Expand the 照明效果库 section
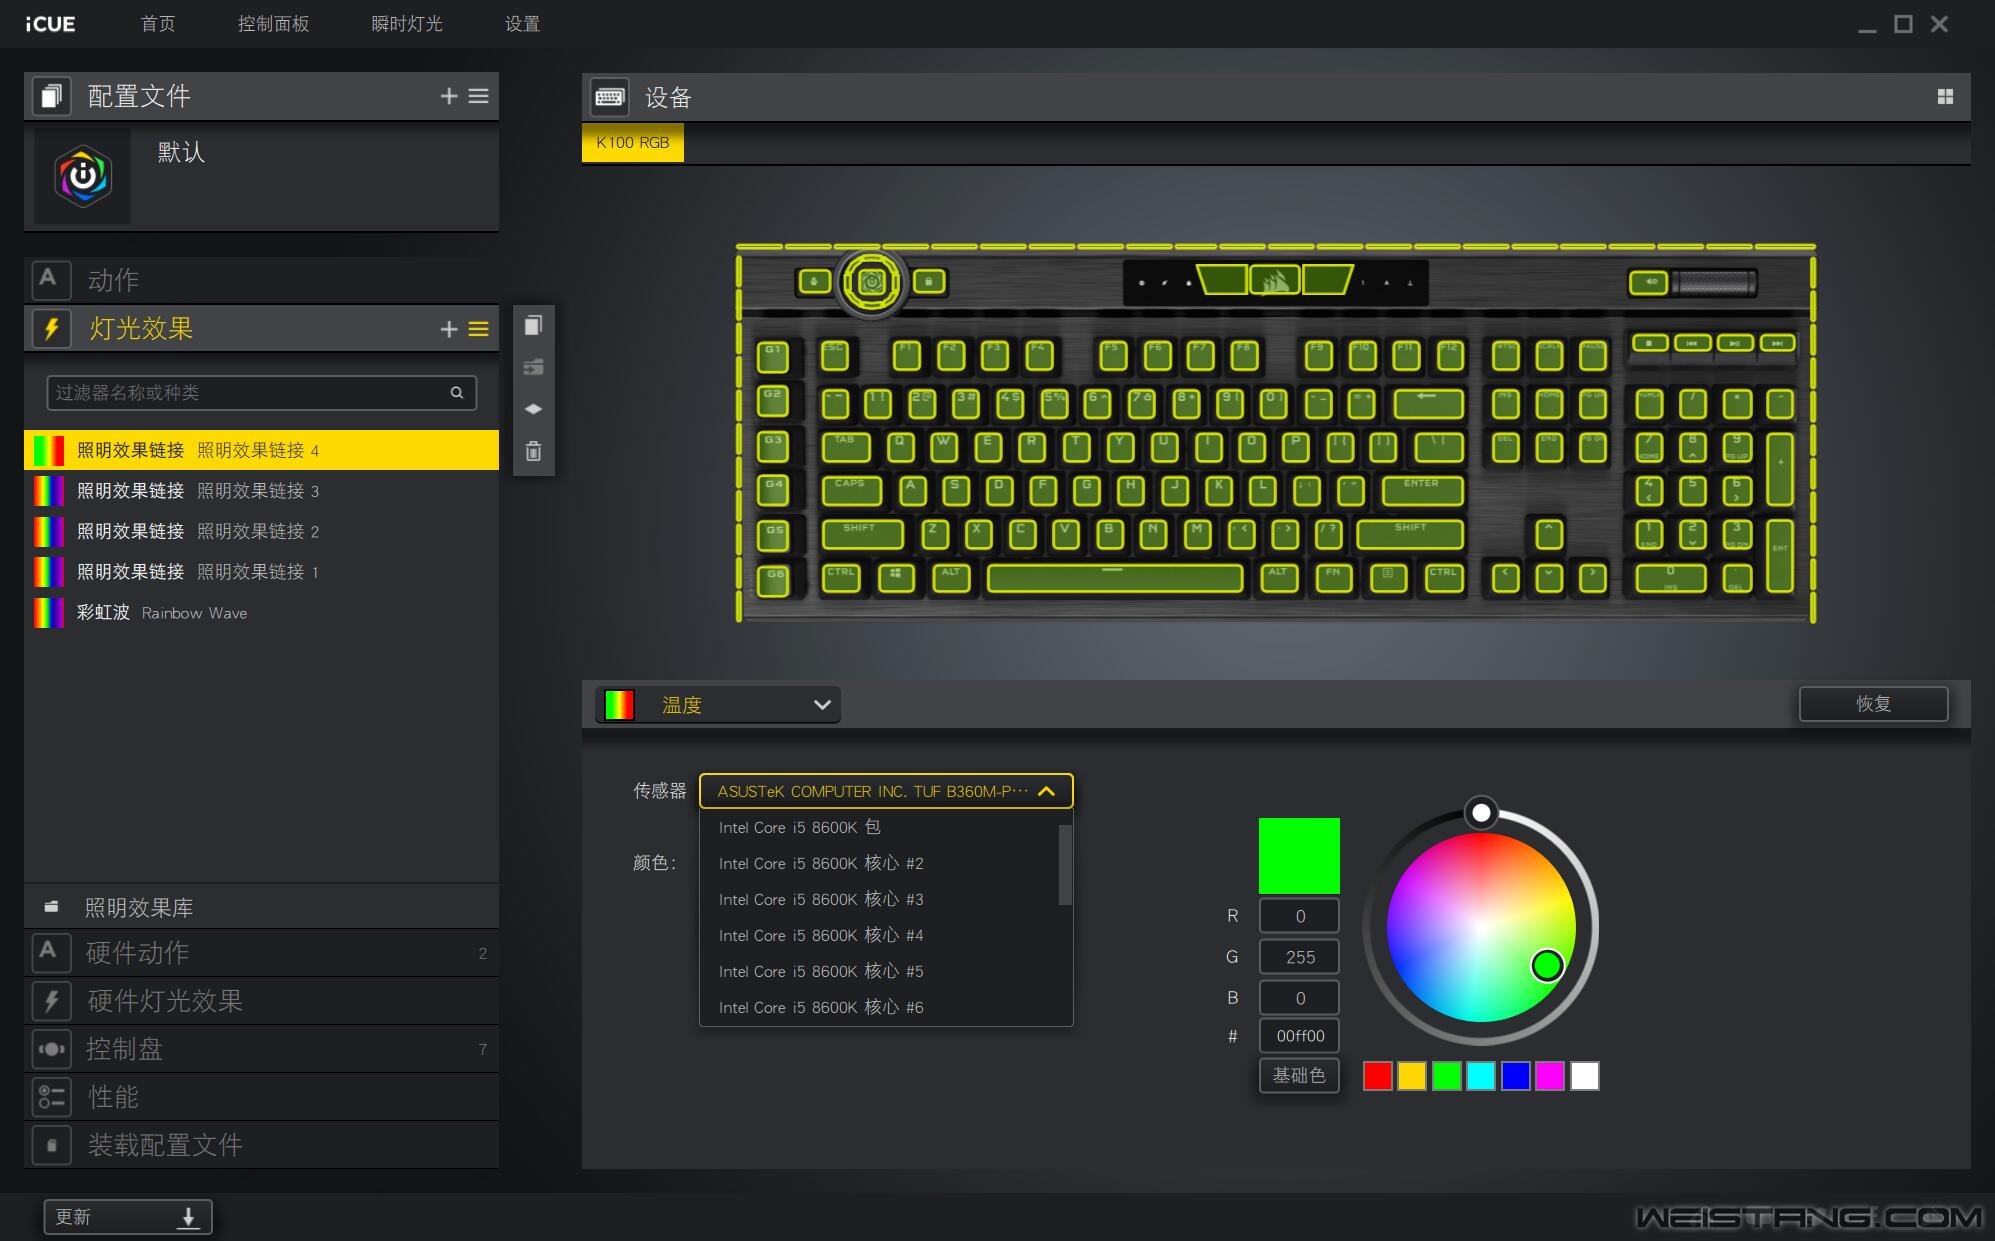This screenshot has height=1241, width=1995. point(262,907)
